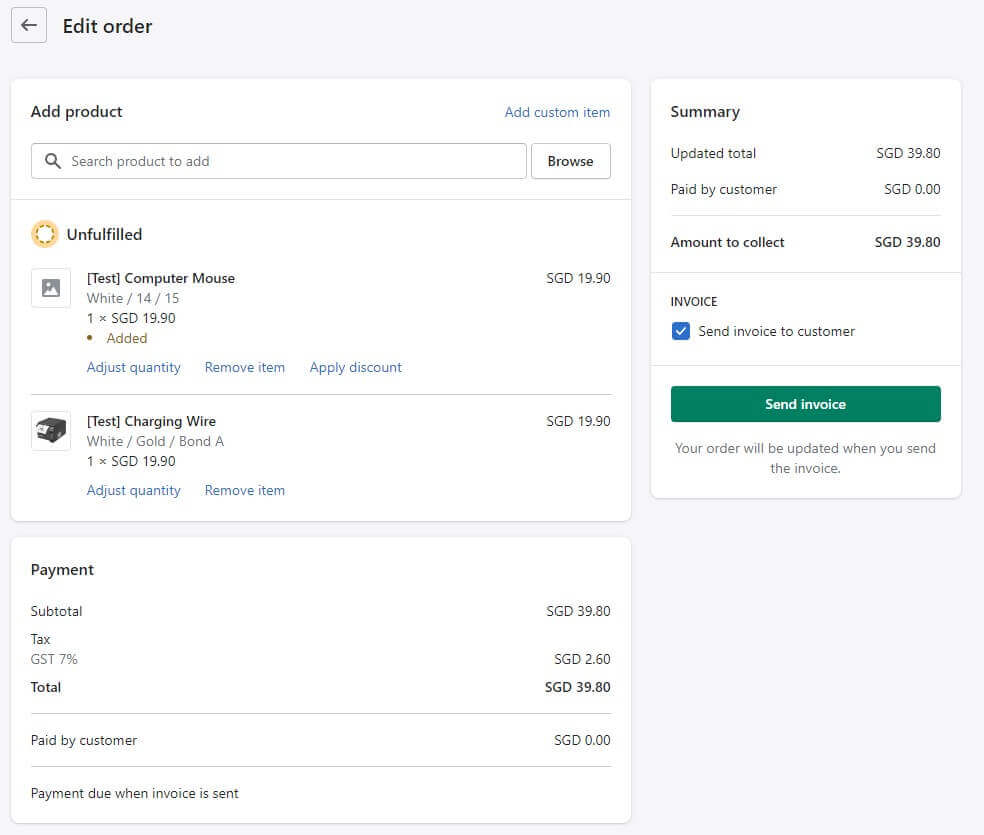This screenshot has width=984, height=835.
Task: Click the Summary card heading
Action: [x=705, y=112]
